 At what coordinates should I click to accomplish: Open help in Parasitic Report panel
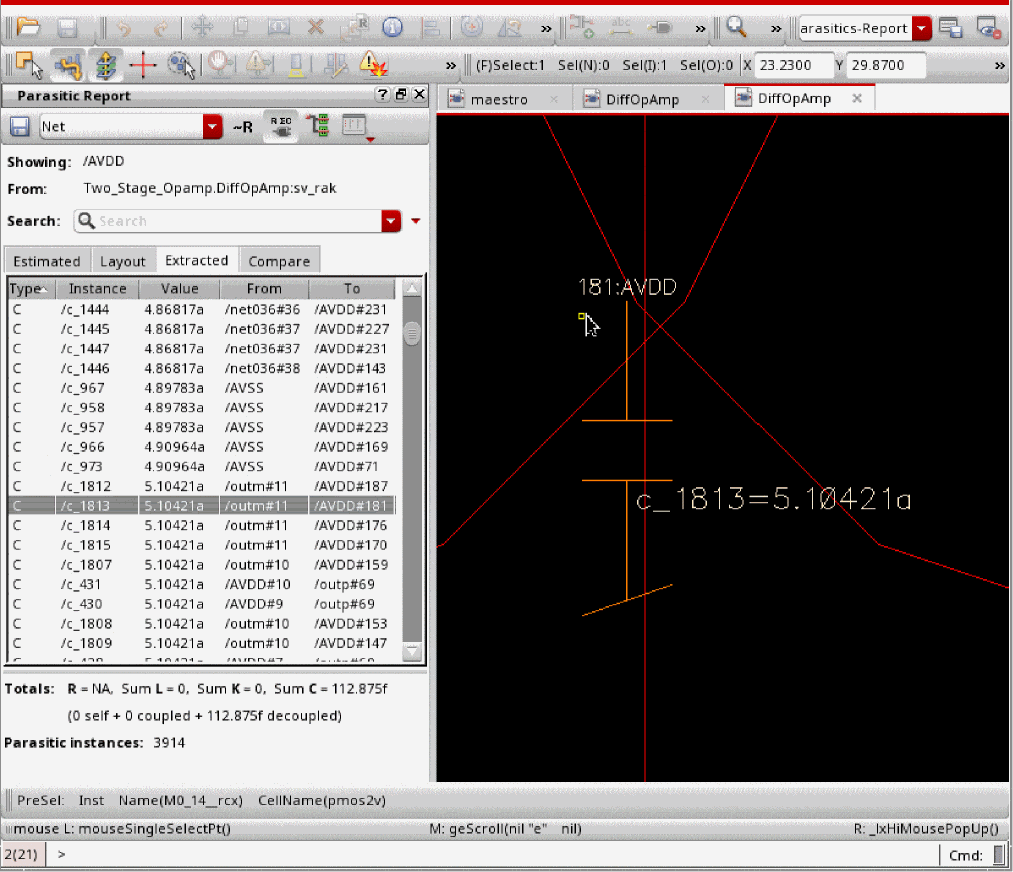(382, 95)
